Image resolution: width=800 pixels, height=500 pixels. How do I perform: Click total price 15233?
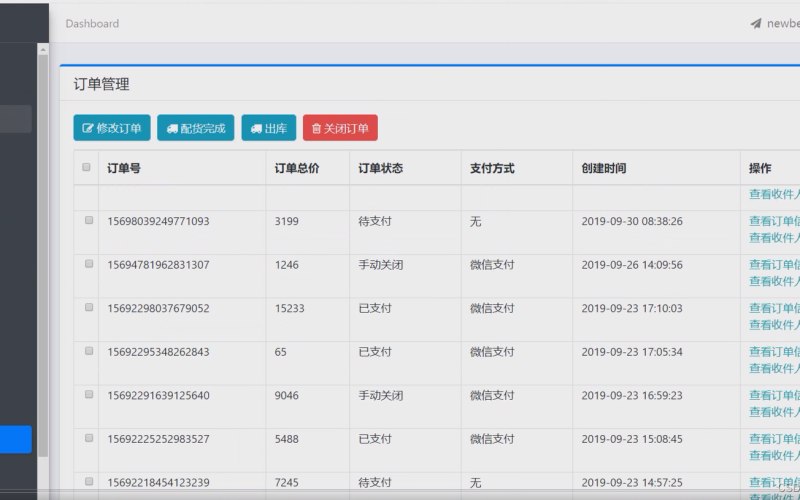pyautogui.click(x=289, y=308)
